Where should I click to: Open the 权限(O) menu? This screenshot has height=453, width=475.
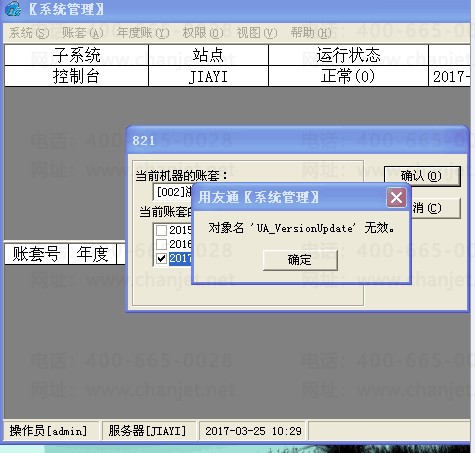point(203,33)
